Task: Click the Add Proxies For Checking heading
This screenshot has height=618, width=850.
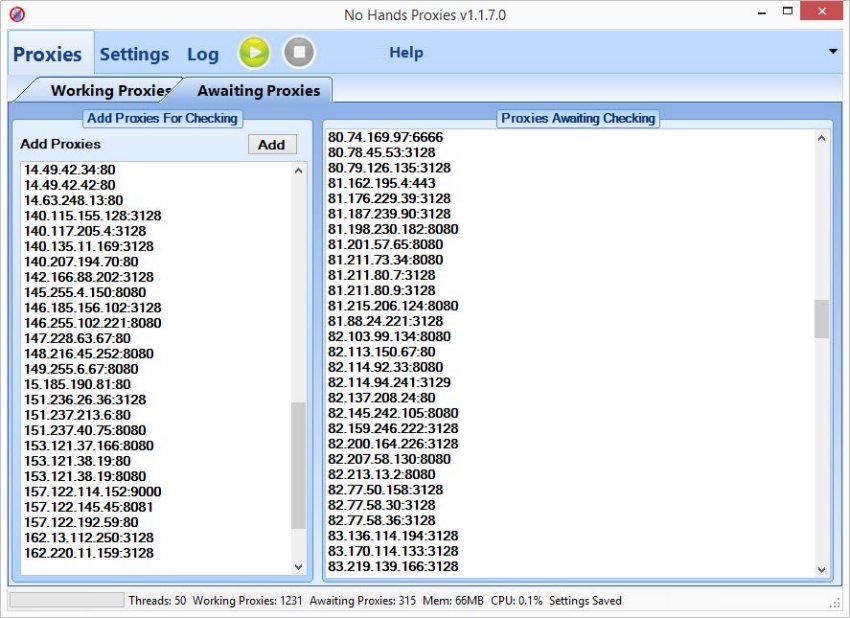Action: [163, 118]
